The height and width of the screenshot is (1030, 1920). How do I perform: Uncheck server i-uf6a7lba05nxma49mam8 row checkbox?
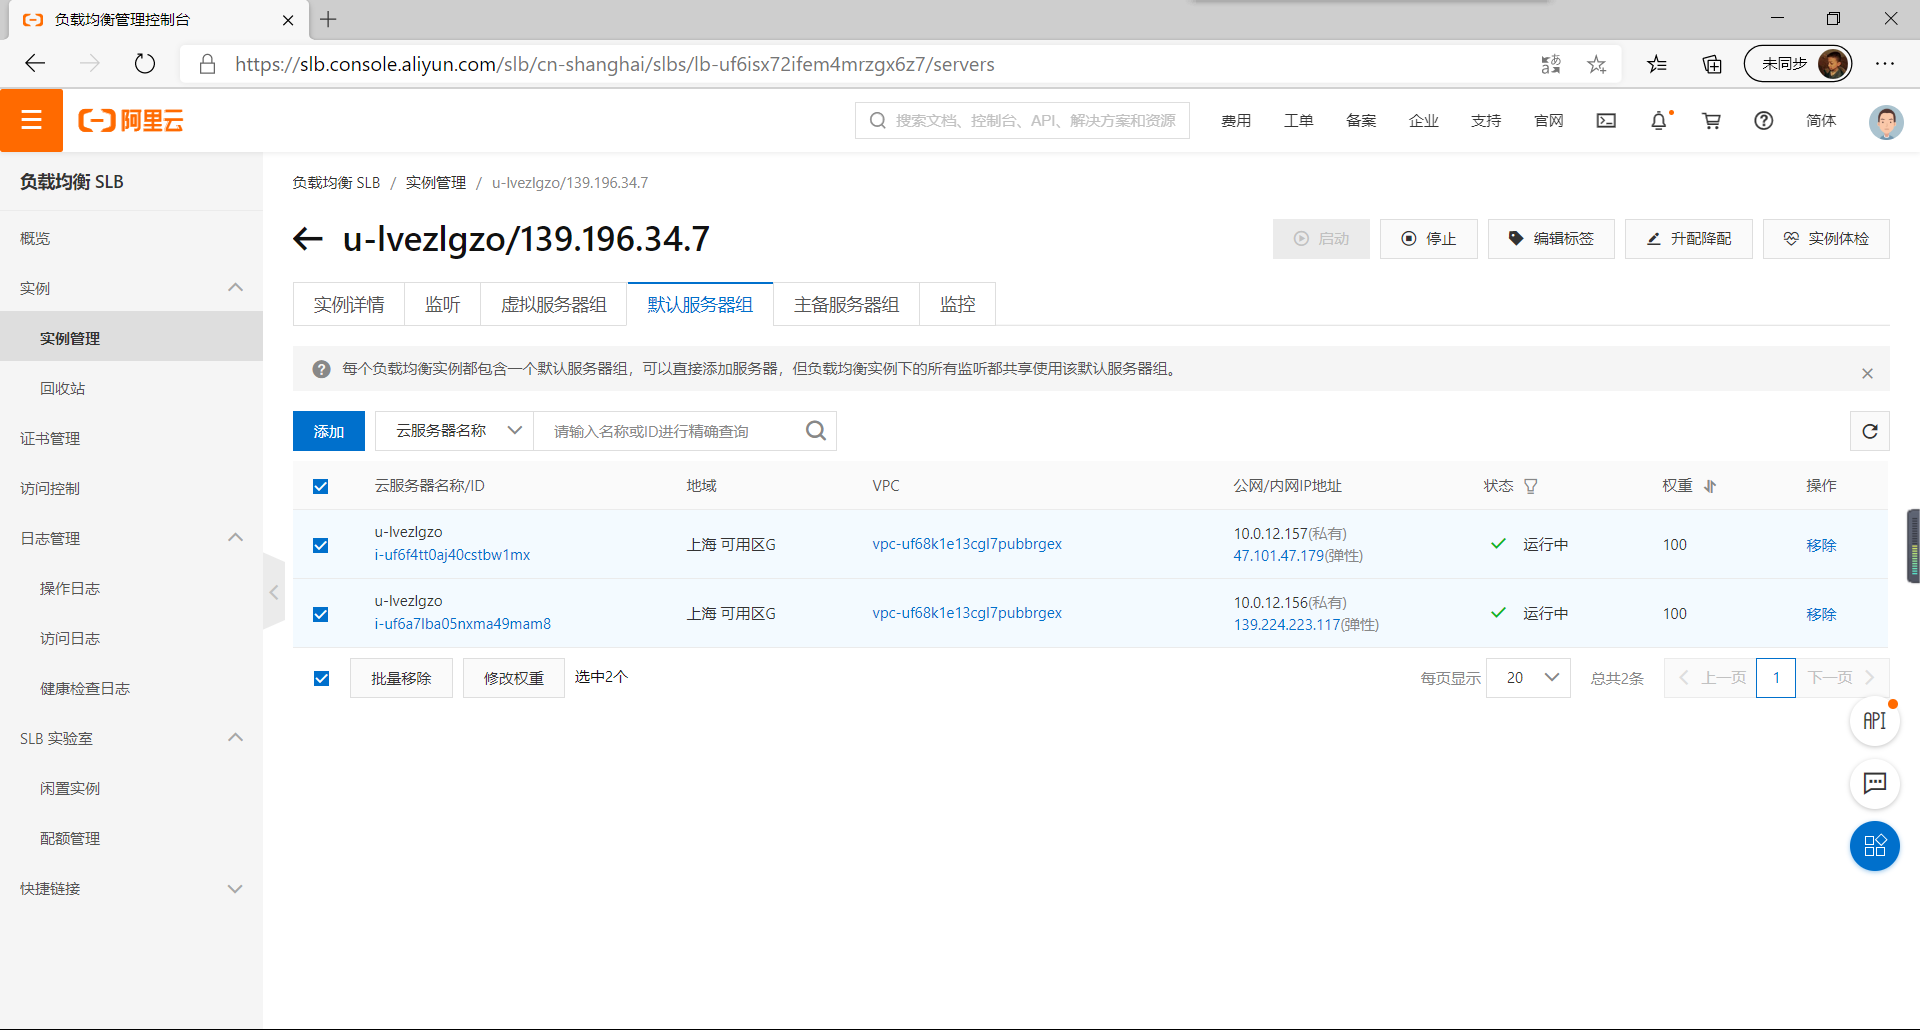tap(320, 614)
